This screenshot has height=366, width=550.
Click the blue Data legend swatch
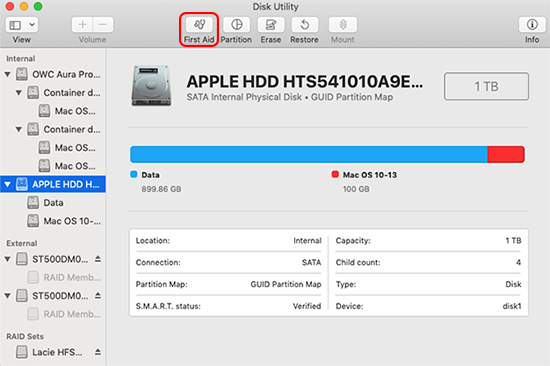(134, 174)
